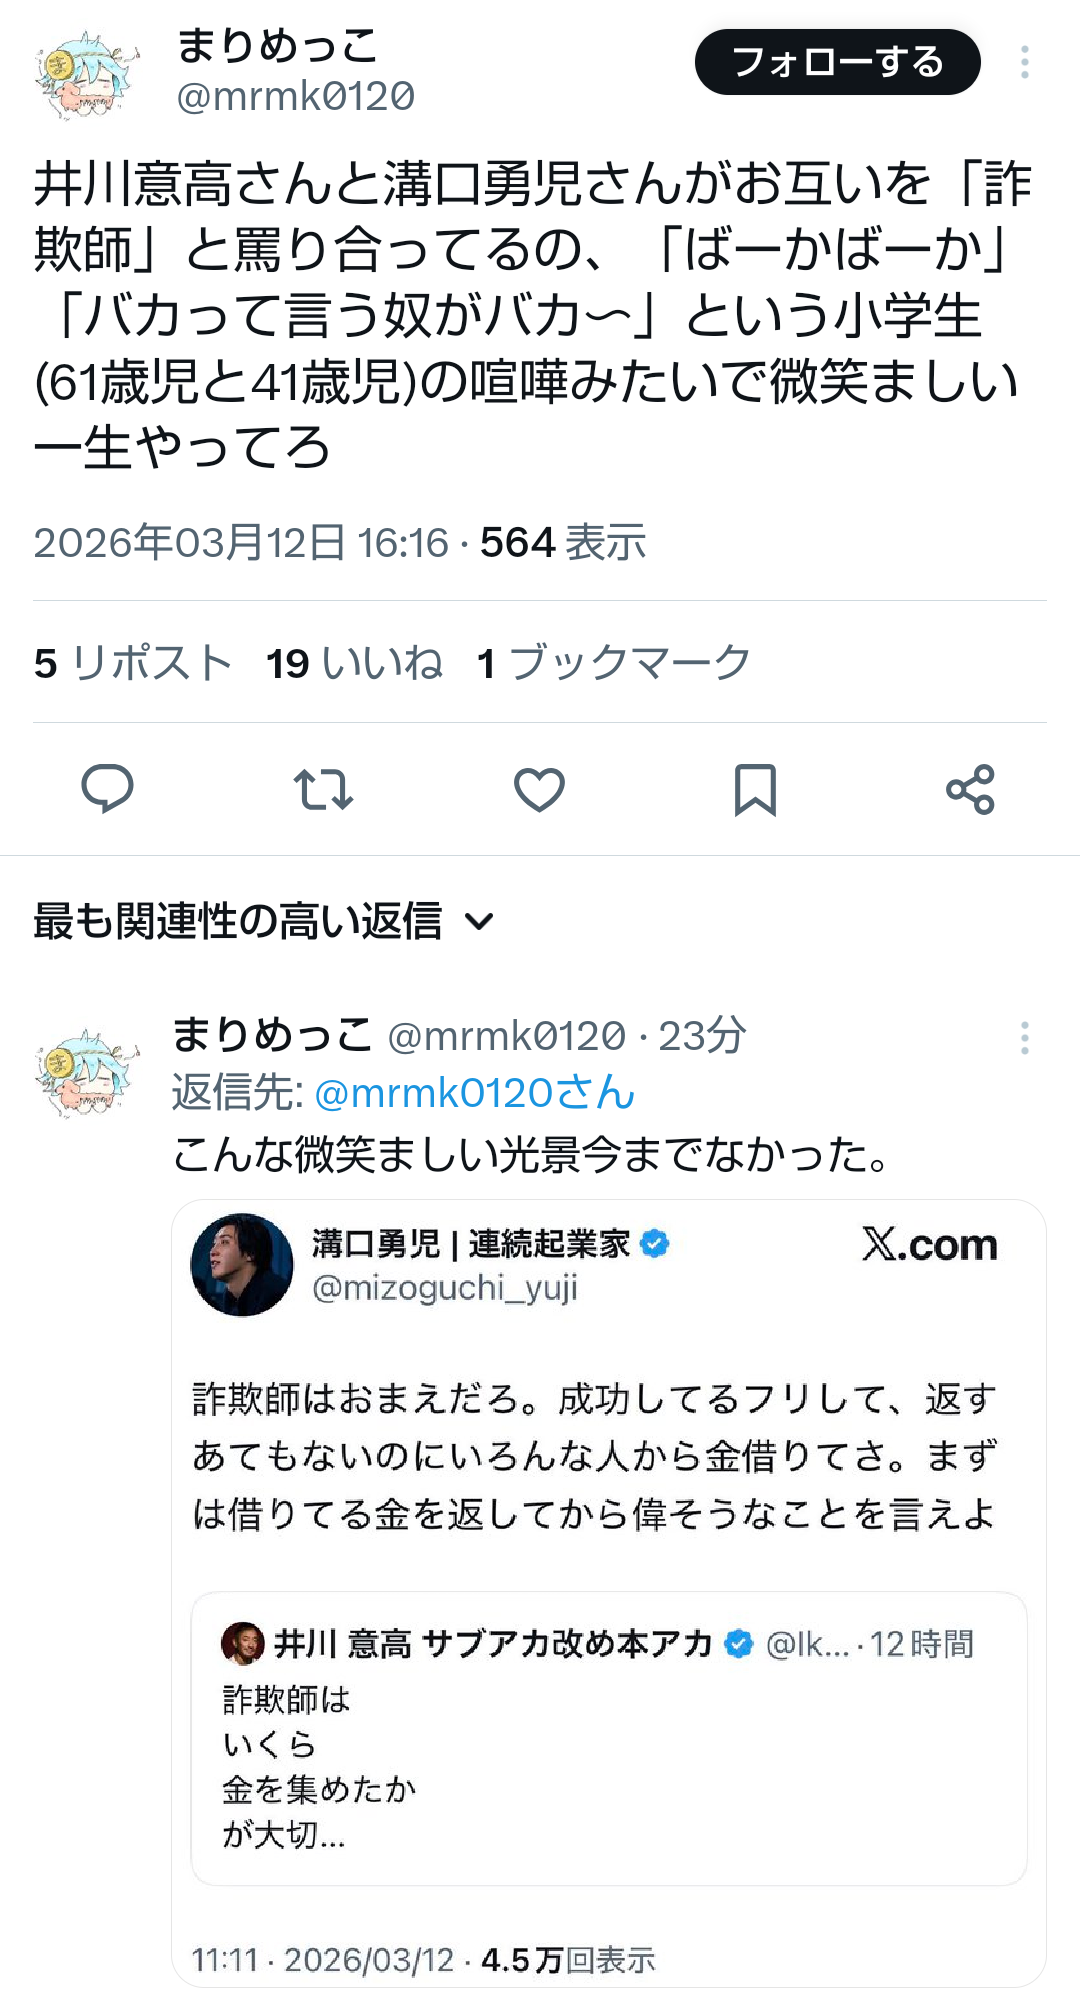
Task: Like the tweet with the heart icon
Action: 539,789
